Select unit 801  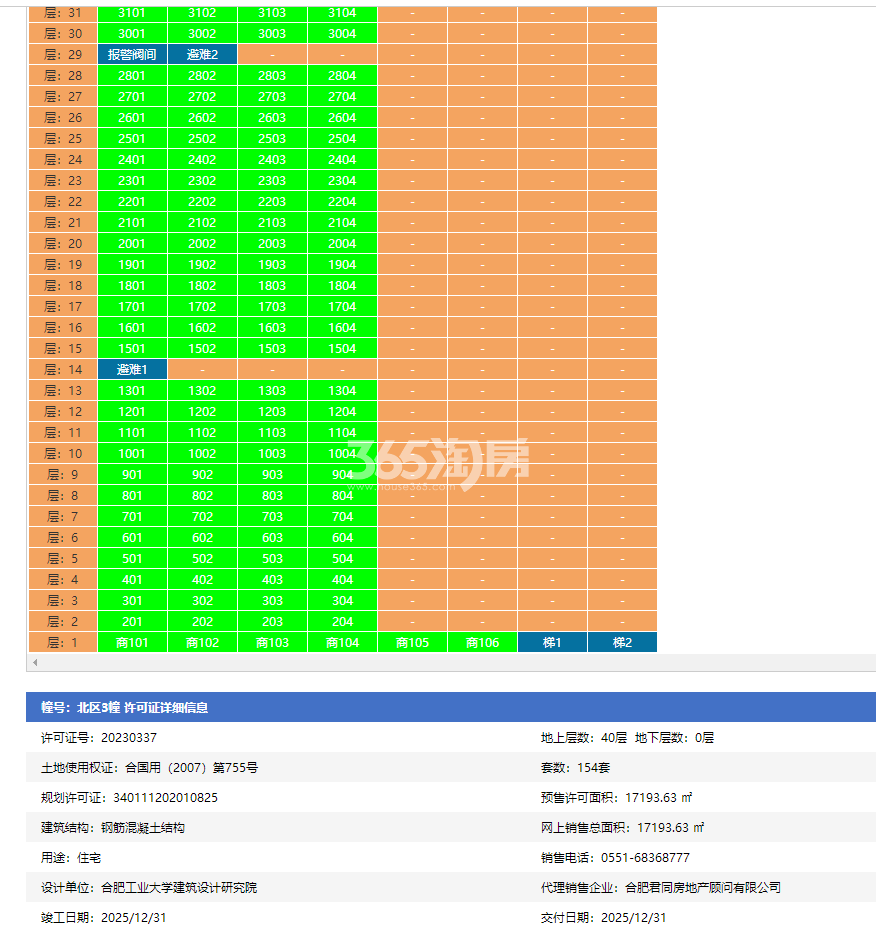click(x=132, y=496)
